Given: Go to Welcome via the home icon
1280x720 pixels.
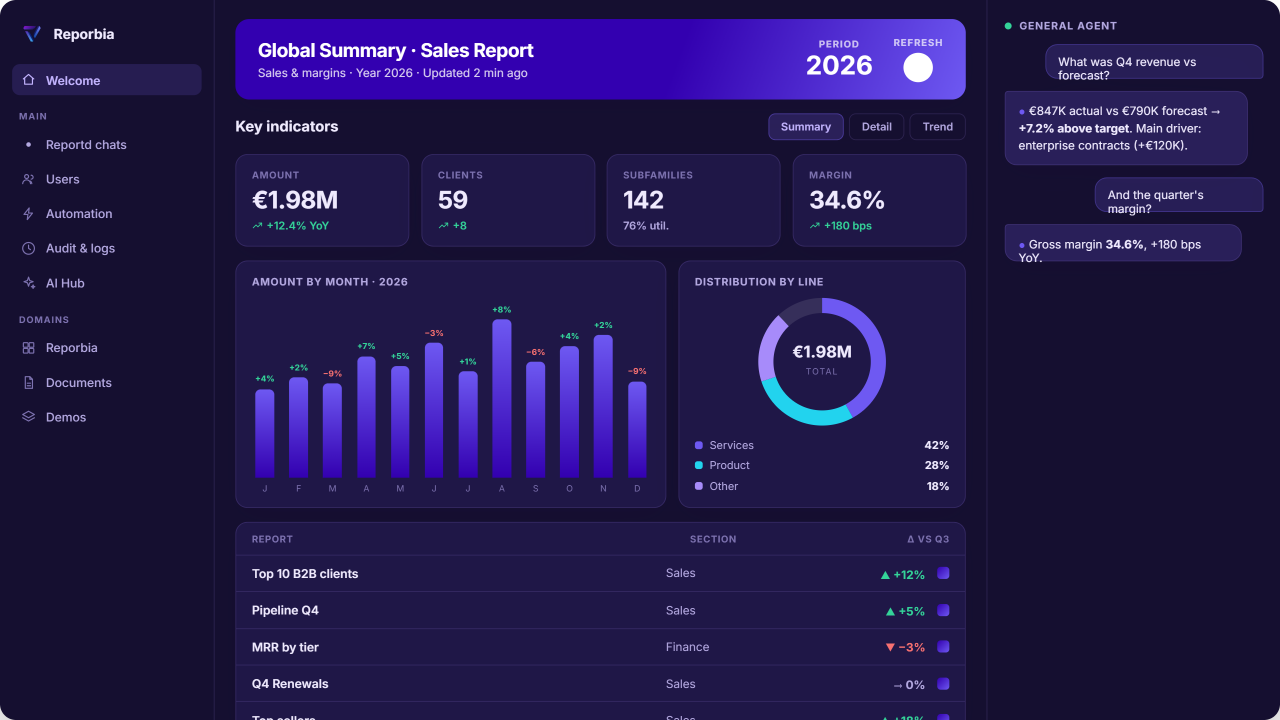Looking at the screenshot, I should [x=28, y=80].
